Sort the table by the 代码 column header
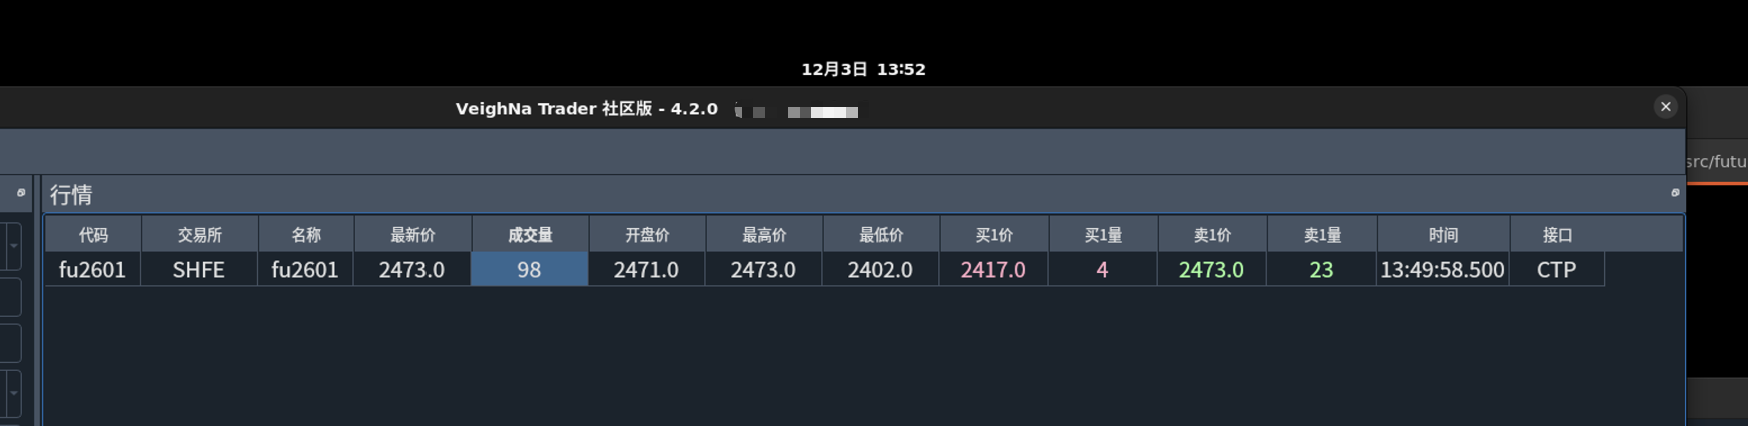1748x426 pixels. click(93, 235)
